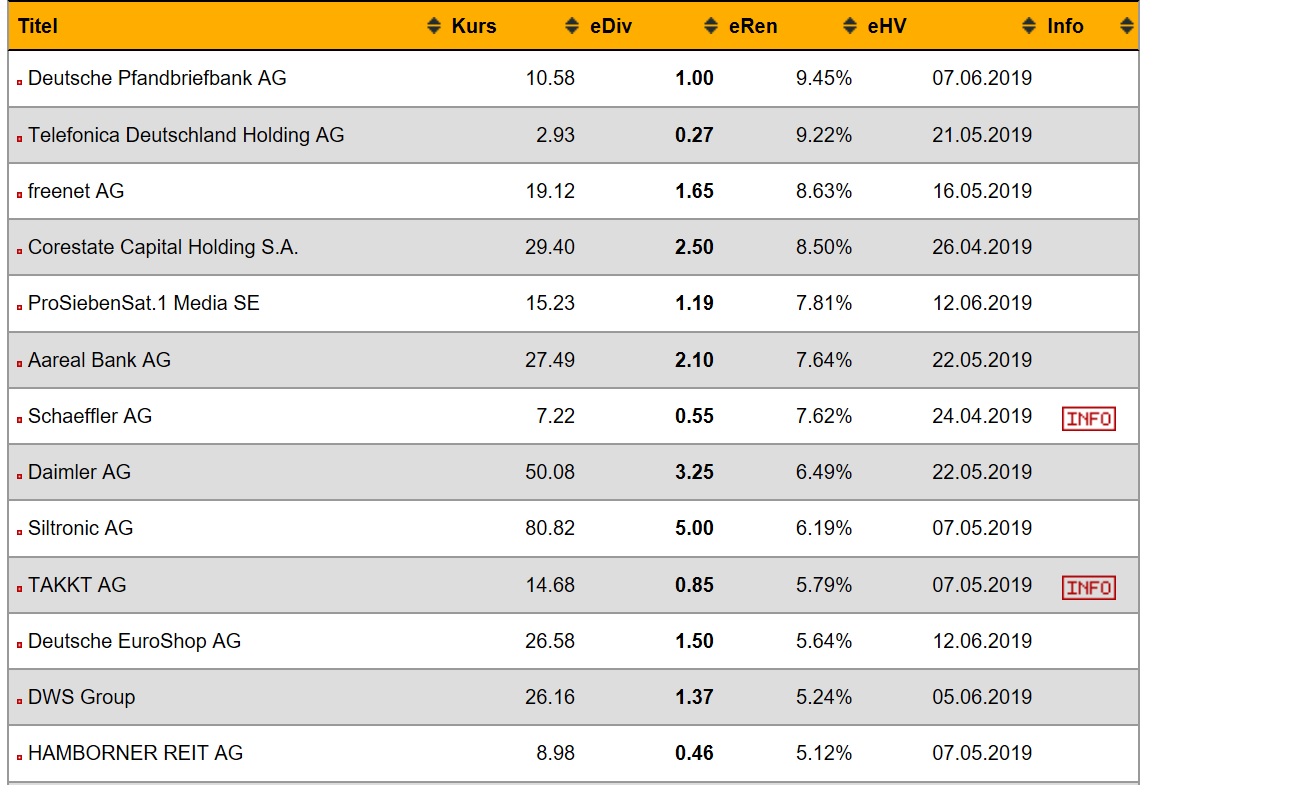Click the red marker icon beside freenet AG

pos(18,193)
